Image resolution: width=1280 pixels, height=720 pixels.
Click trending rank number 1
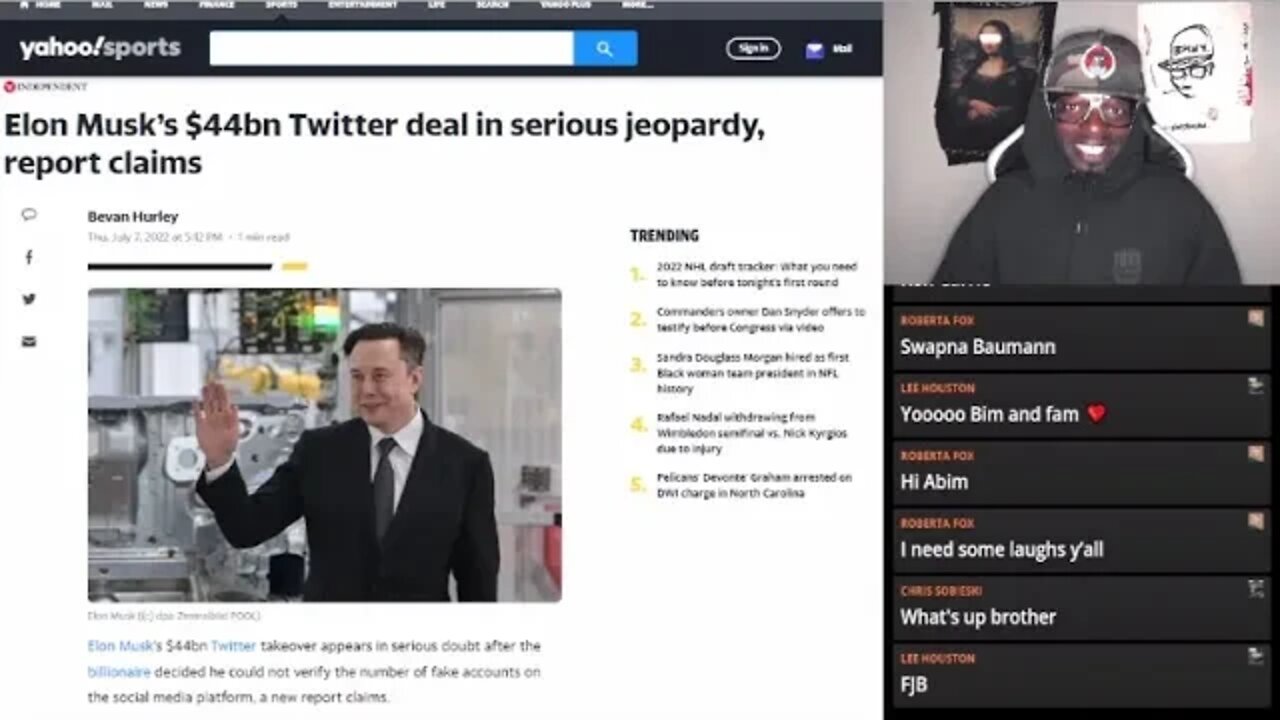pyautogui.click(x=637, y=274)
